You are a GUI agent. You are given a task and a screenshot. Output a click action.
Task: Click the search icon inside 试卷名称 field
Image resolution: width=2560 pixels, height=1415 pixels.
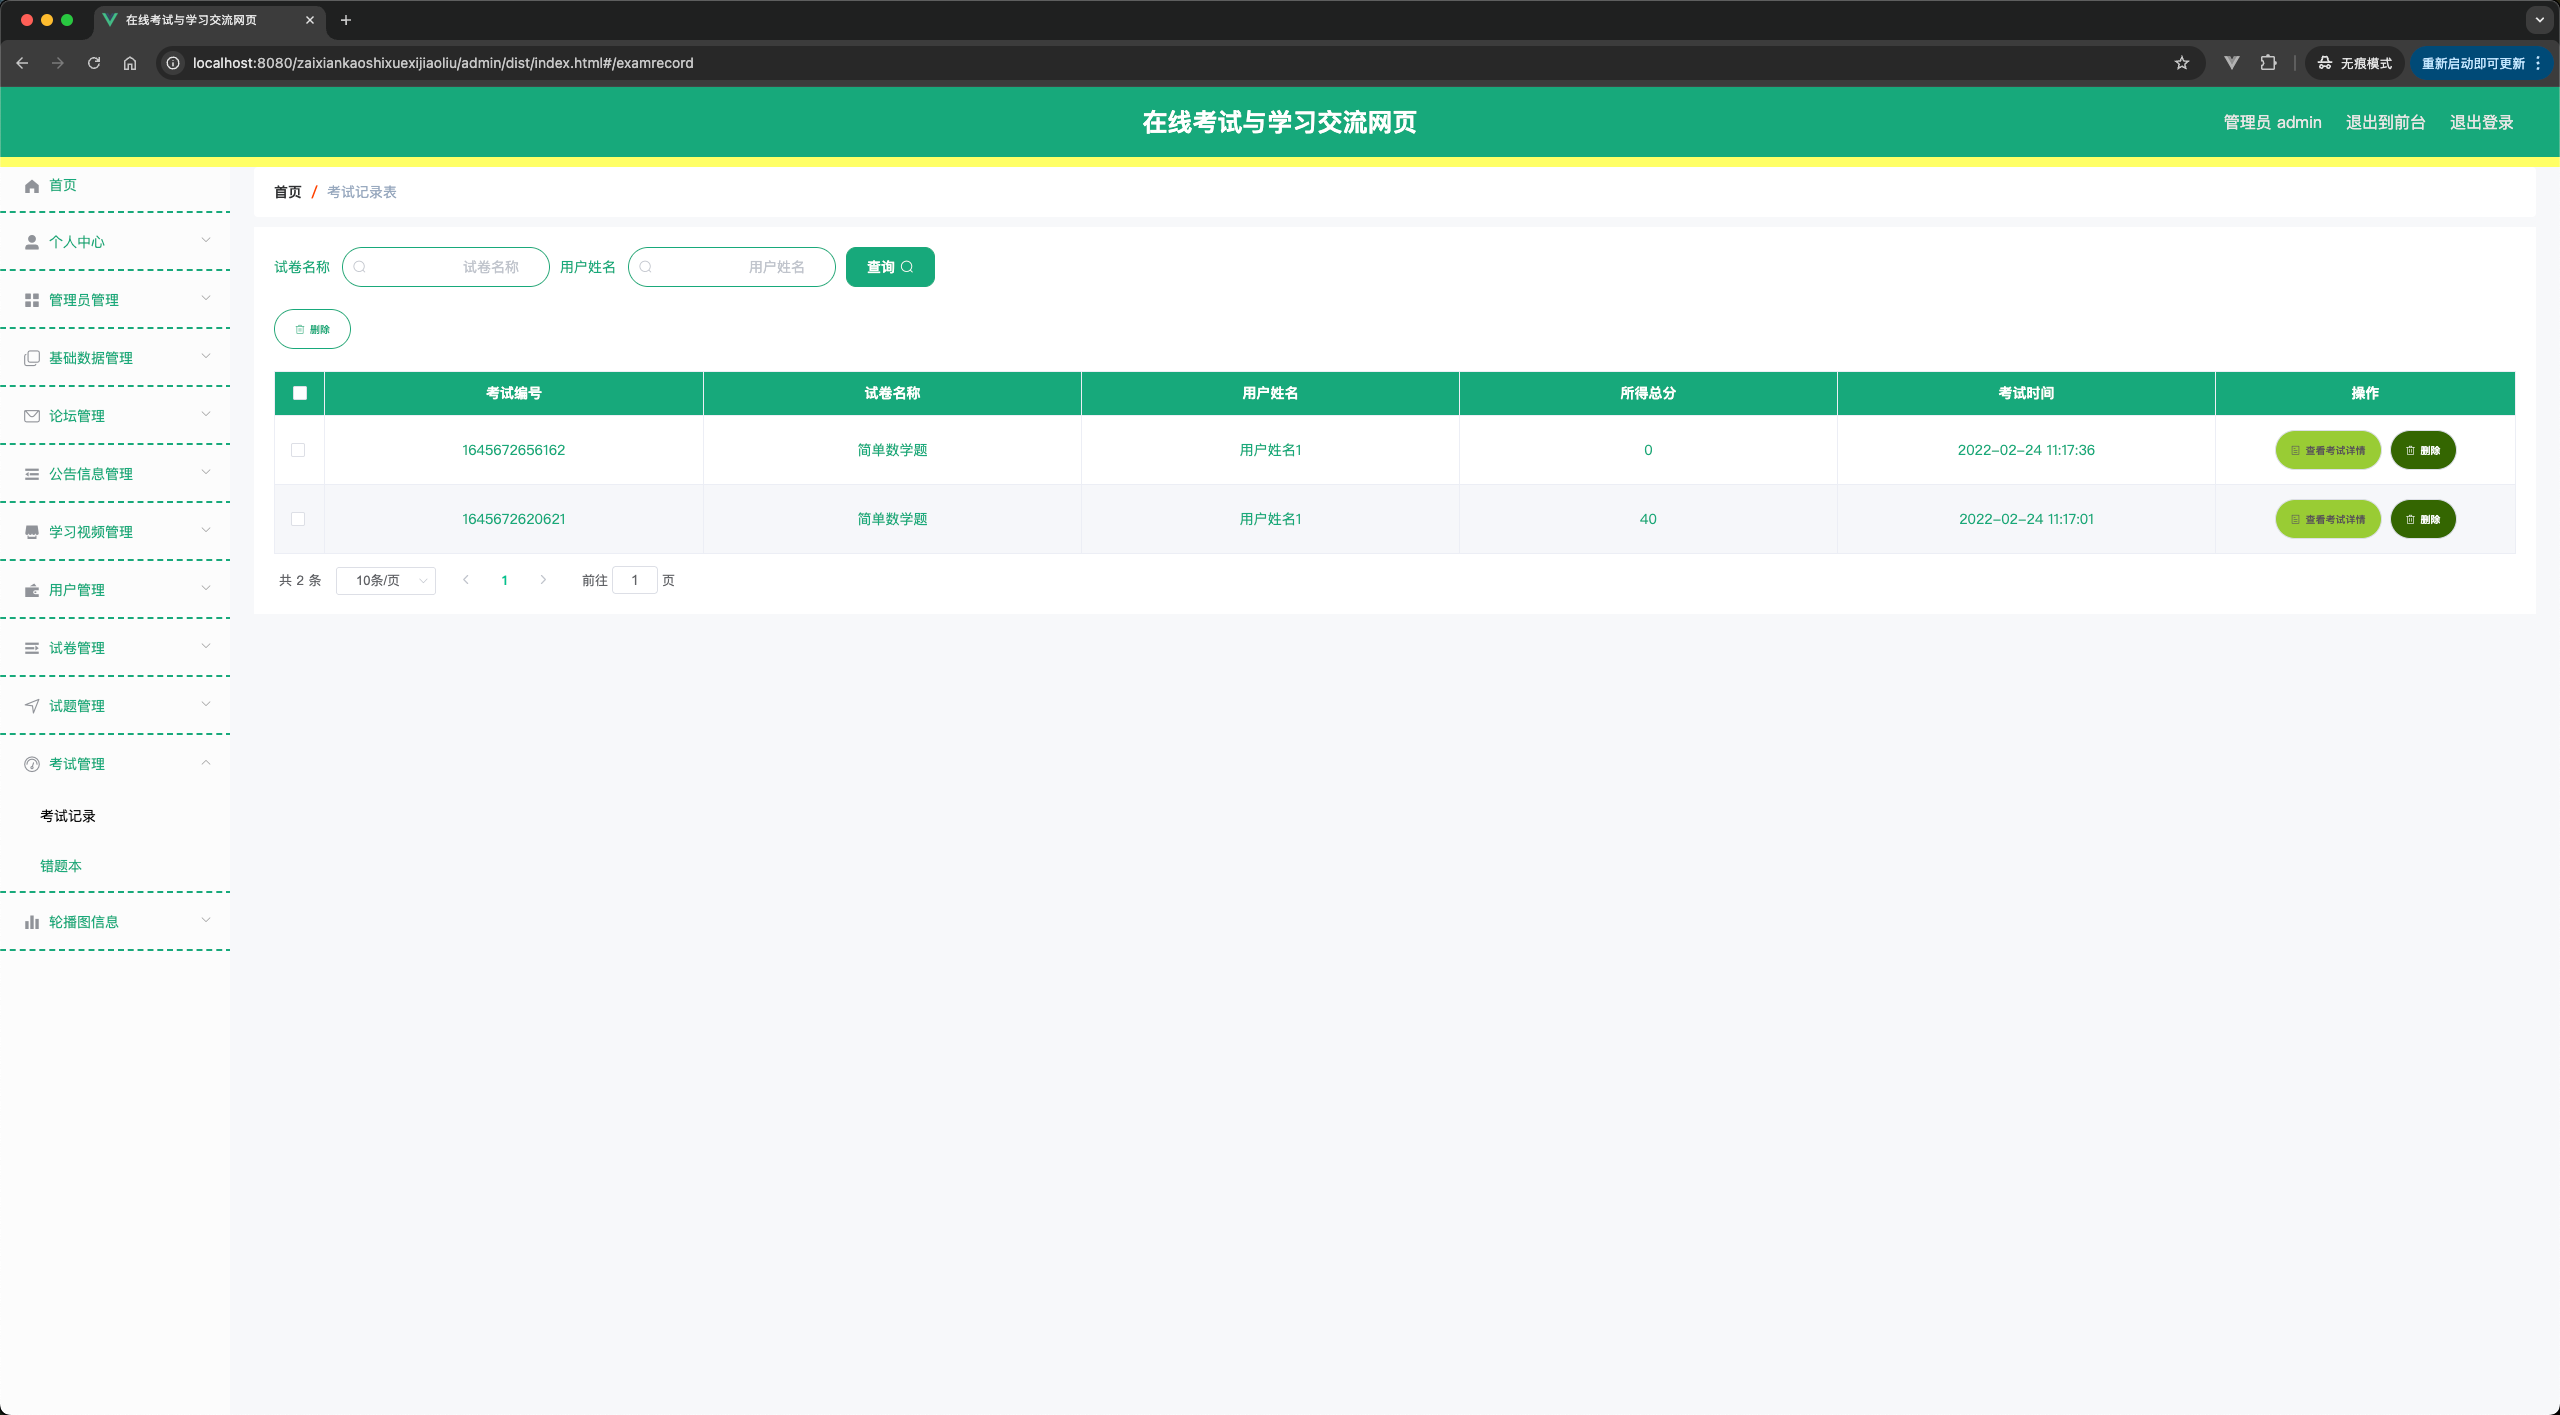pos(360,267)
